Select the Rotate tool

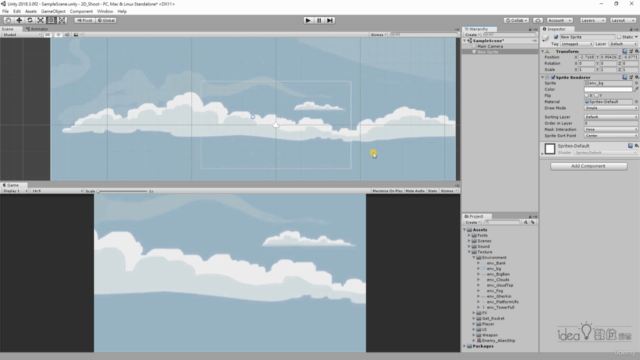coord(30,20)
